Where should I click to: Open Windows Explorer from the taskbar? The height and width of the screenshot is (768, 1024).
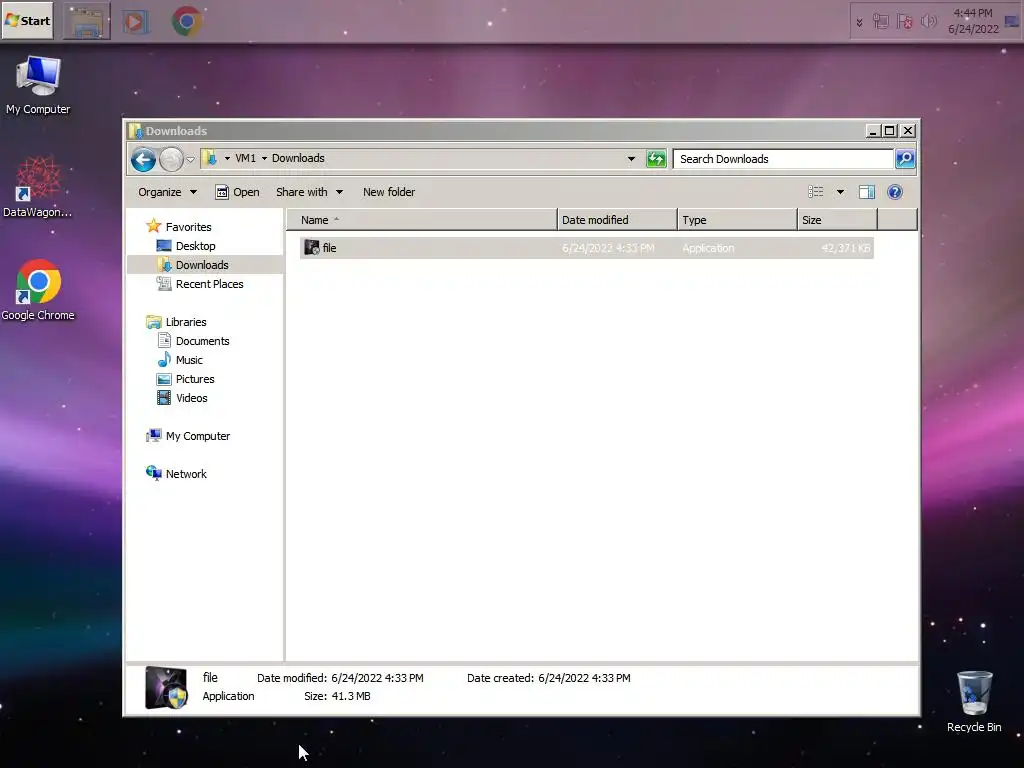point(86,22)
